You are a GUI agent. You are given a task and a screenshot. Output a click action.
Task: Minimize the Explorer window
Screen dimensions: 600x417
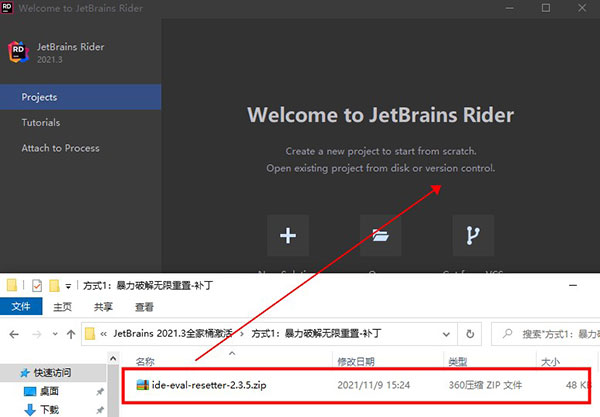tap(573, 285)
